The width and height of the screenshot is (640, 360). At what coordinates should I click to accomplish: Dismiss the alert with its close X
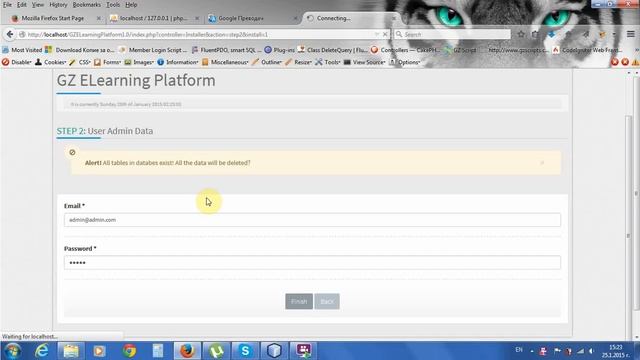[542, 163]
